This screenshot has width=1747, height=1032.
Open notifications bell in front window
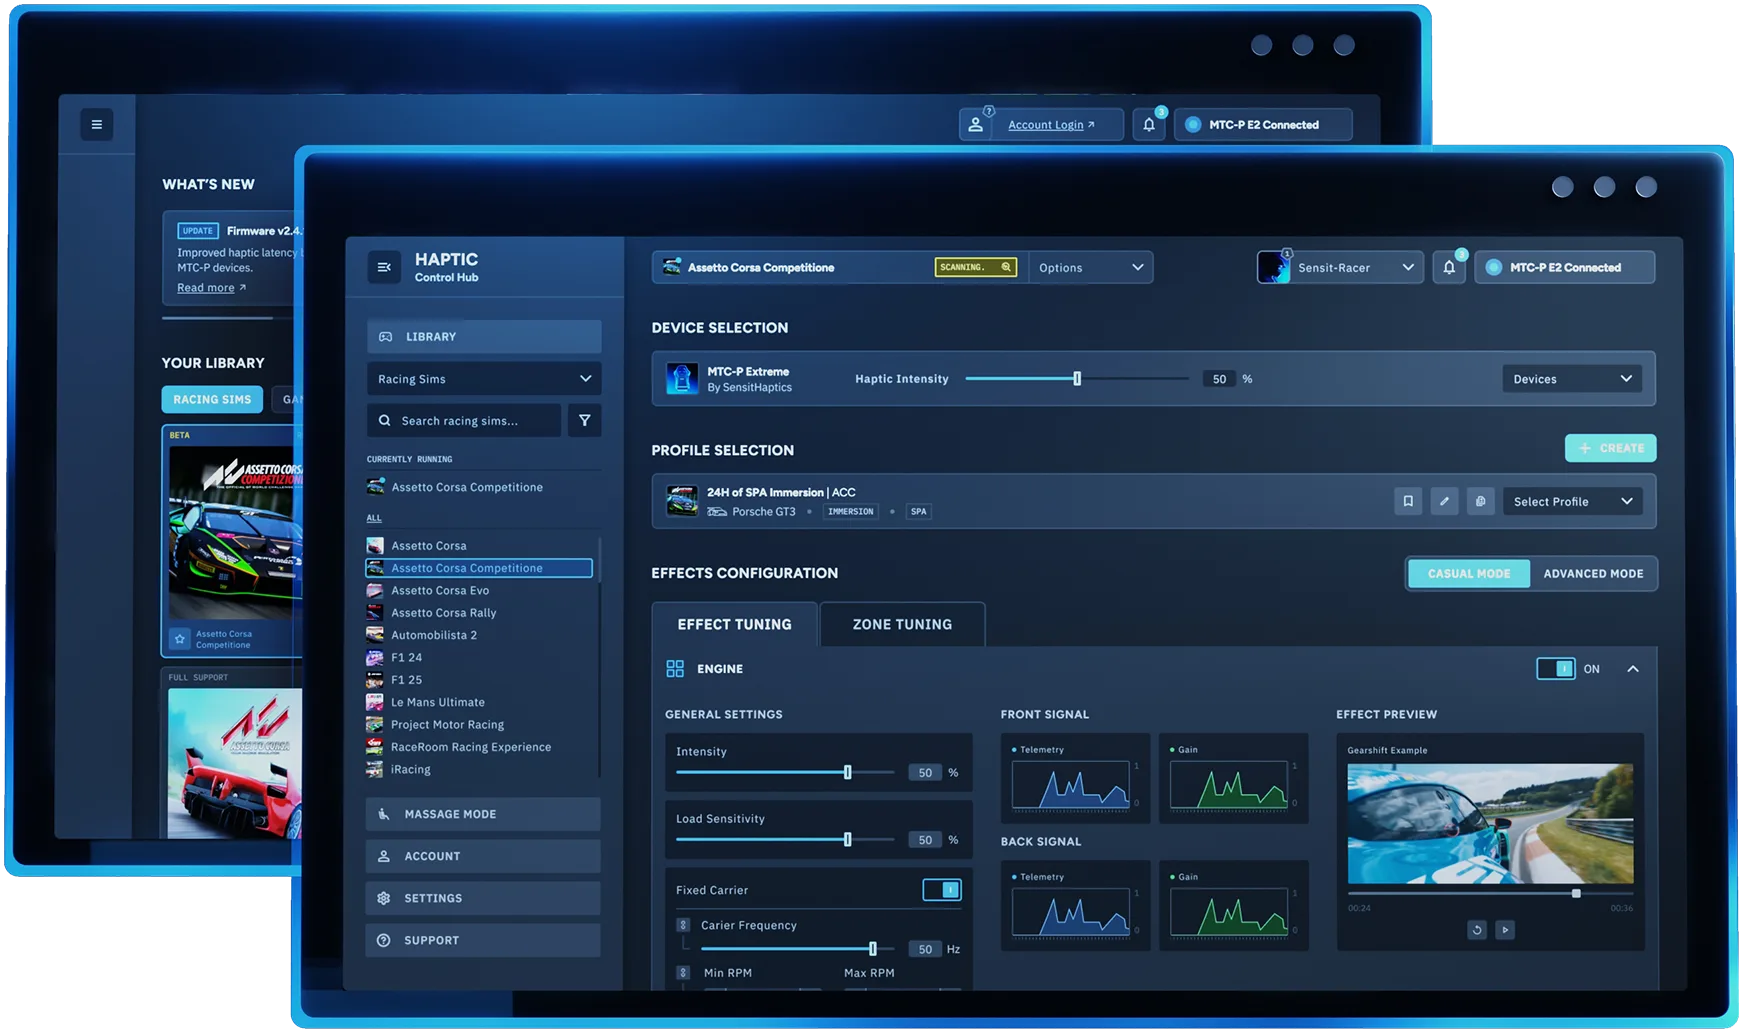(x=1449, y=267)
